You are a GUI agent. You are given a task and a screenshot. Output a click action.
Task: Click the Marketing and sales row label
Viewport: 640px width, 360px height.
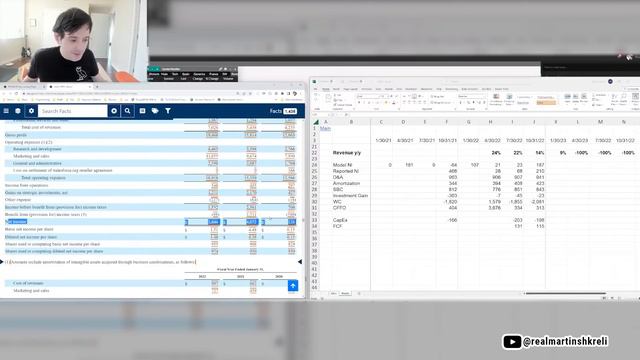tap(31, 156)
